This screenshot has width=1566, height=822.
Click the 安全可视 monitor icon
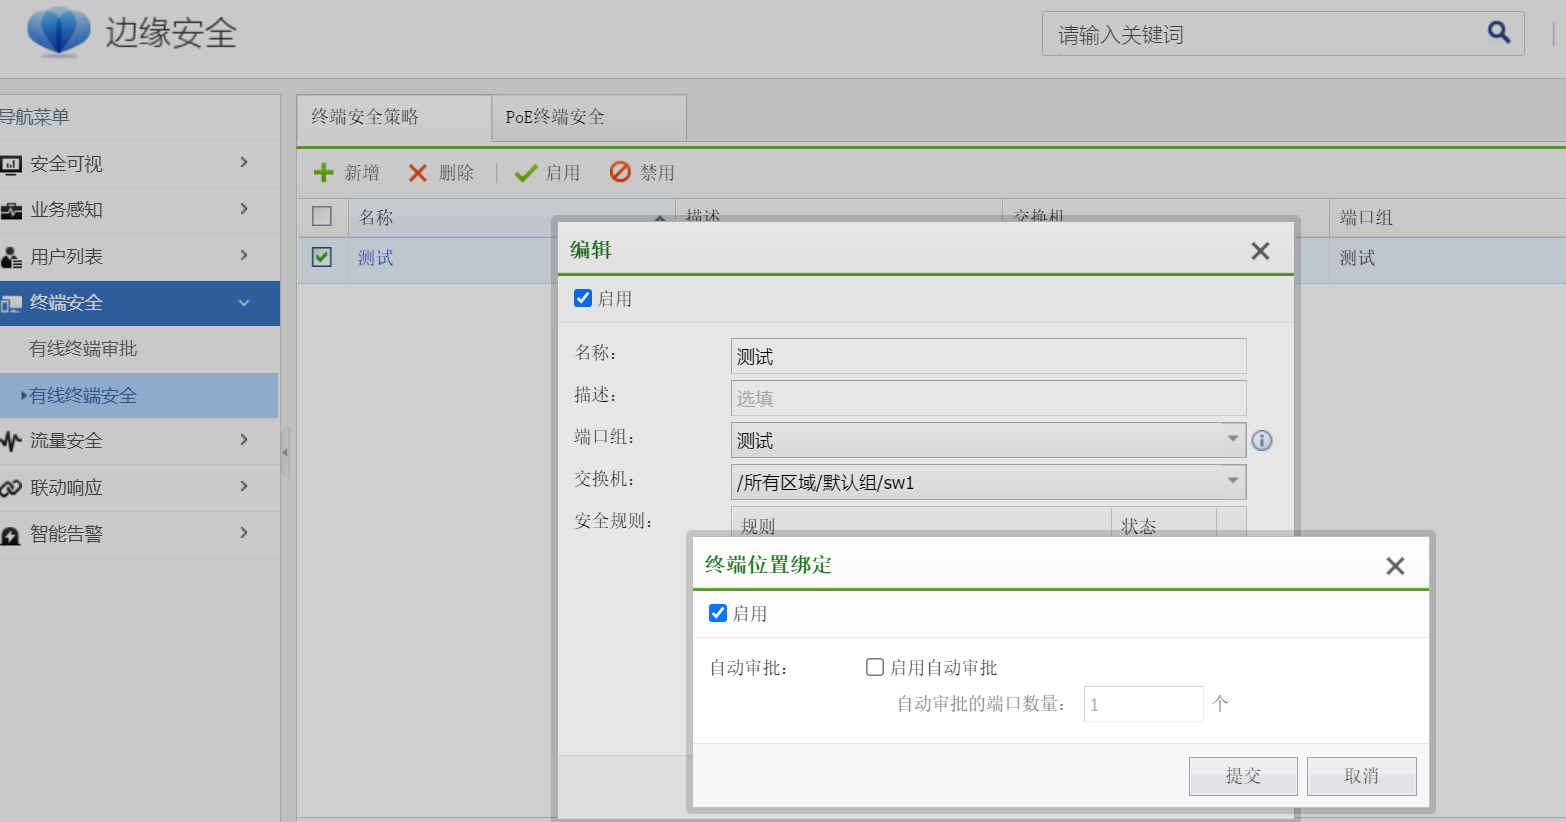[x=11, y=165]
